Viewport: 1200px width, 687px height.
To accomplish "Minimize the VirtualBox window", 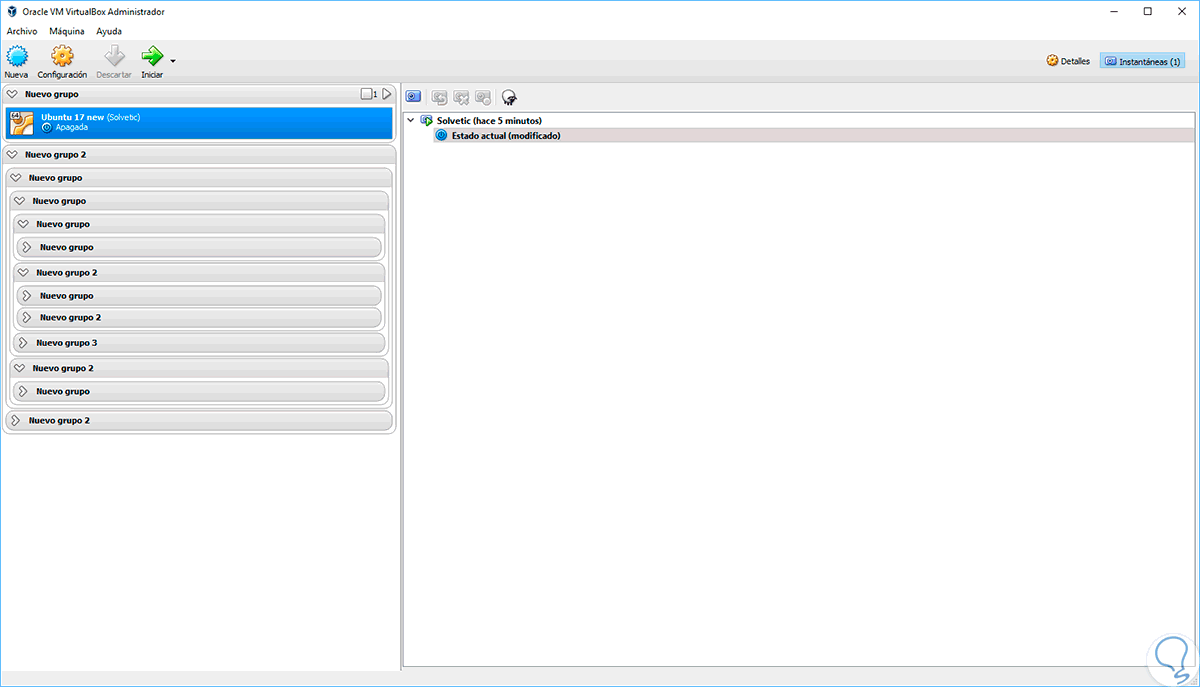I will click(1114, 11).
